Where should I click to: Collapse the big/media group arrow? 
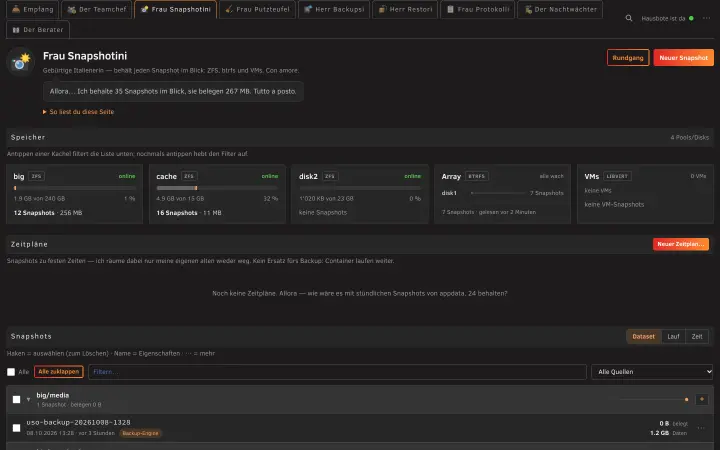(x=28, y=399)
